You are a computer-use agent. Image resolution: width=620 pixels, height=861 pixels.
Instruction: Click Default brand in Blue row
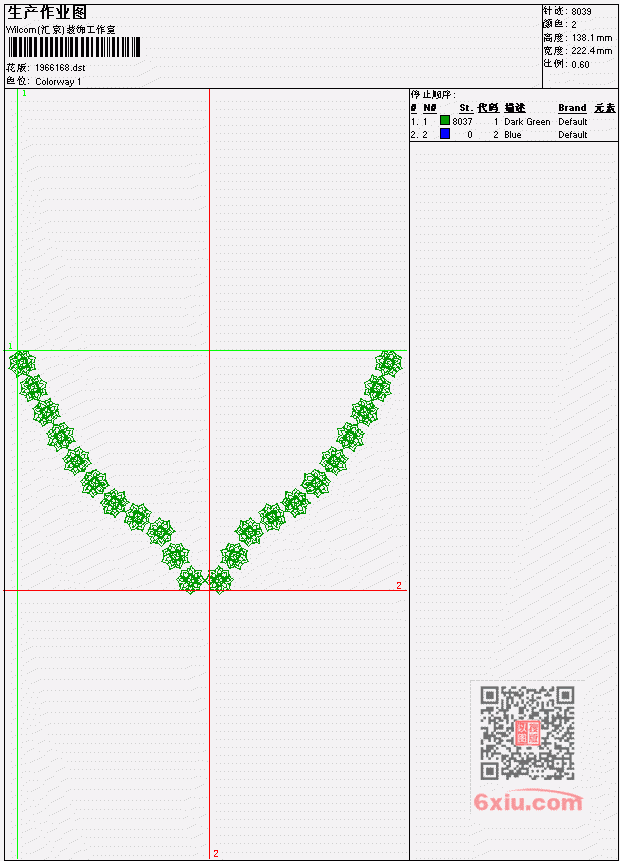point(573,135)
